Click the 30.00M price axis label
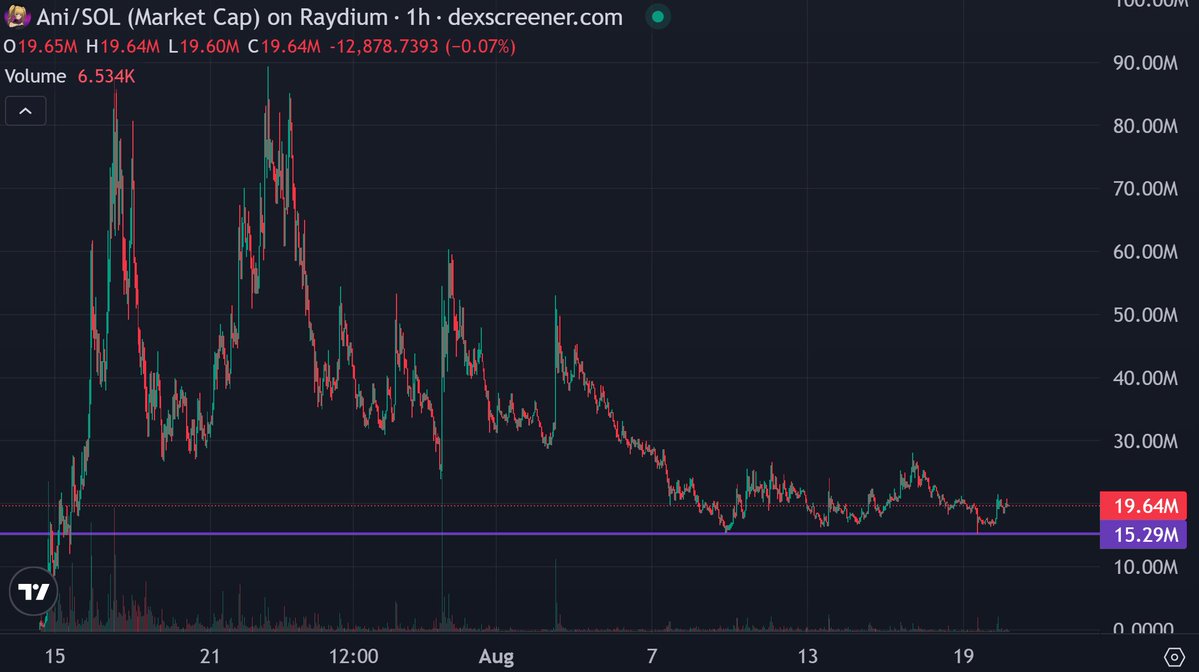 pos(1145,441)
